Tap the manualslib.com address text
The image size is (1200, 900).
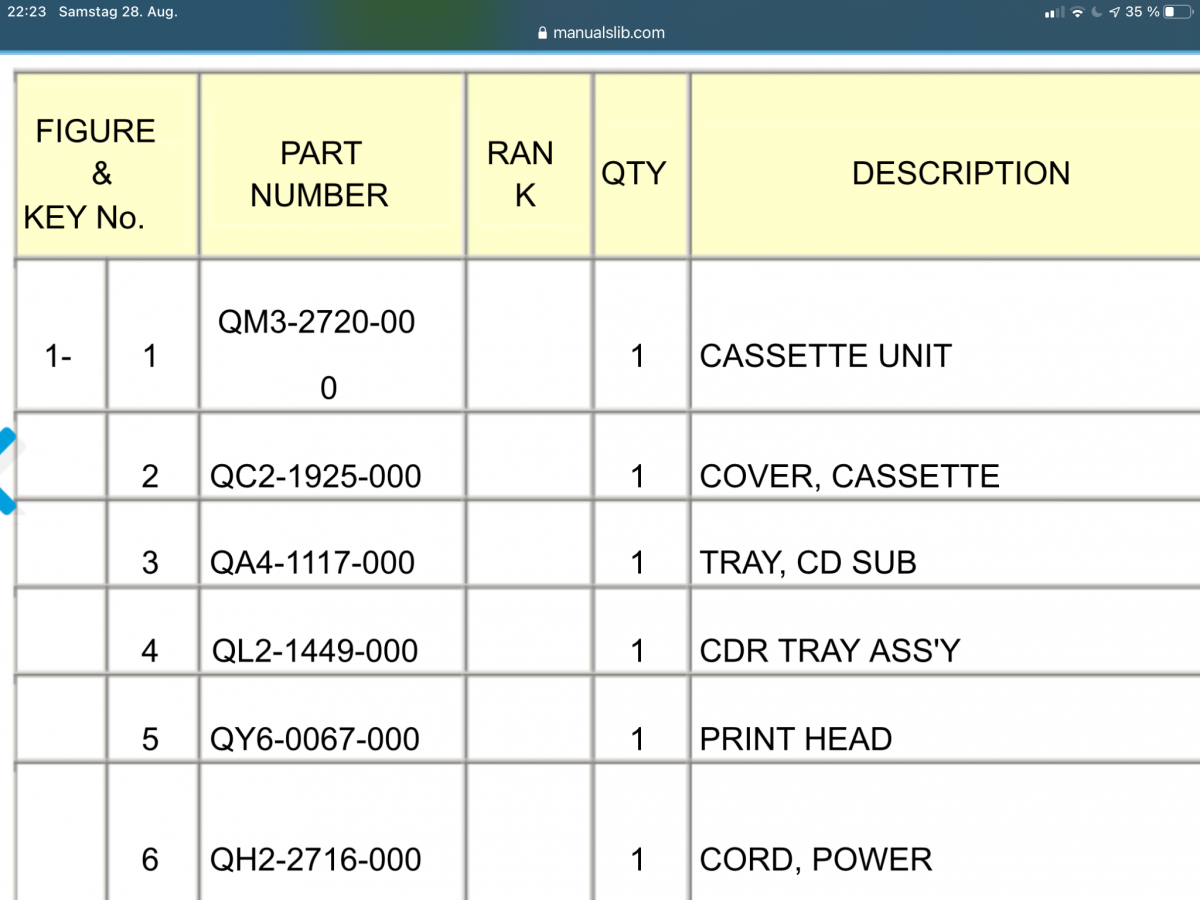click(x=609, y=33)
